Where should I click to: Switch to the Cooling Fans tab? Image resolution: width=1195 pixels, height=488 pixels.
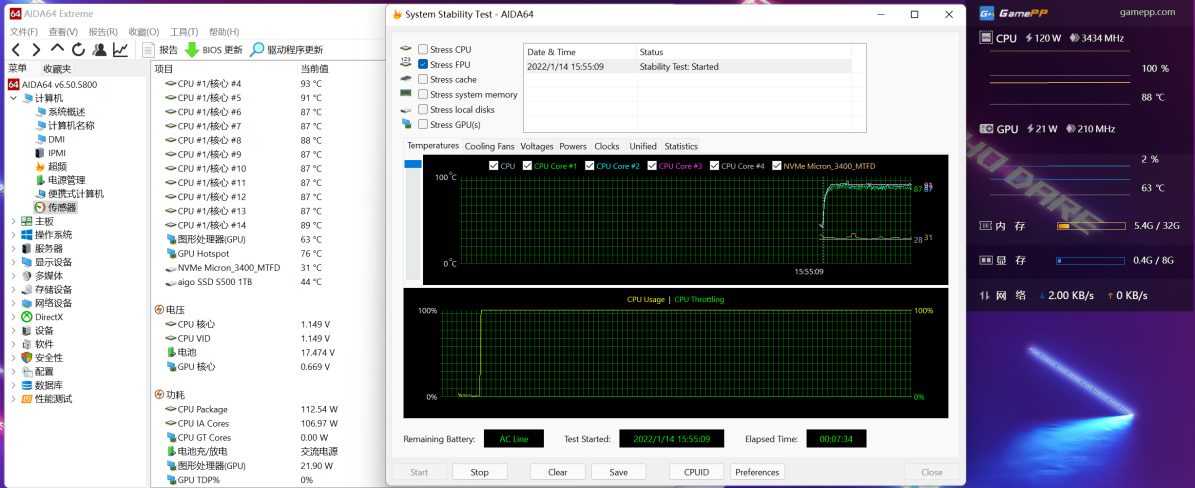489,146
